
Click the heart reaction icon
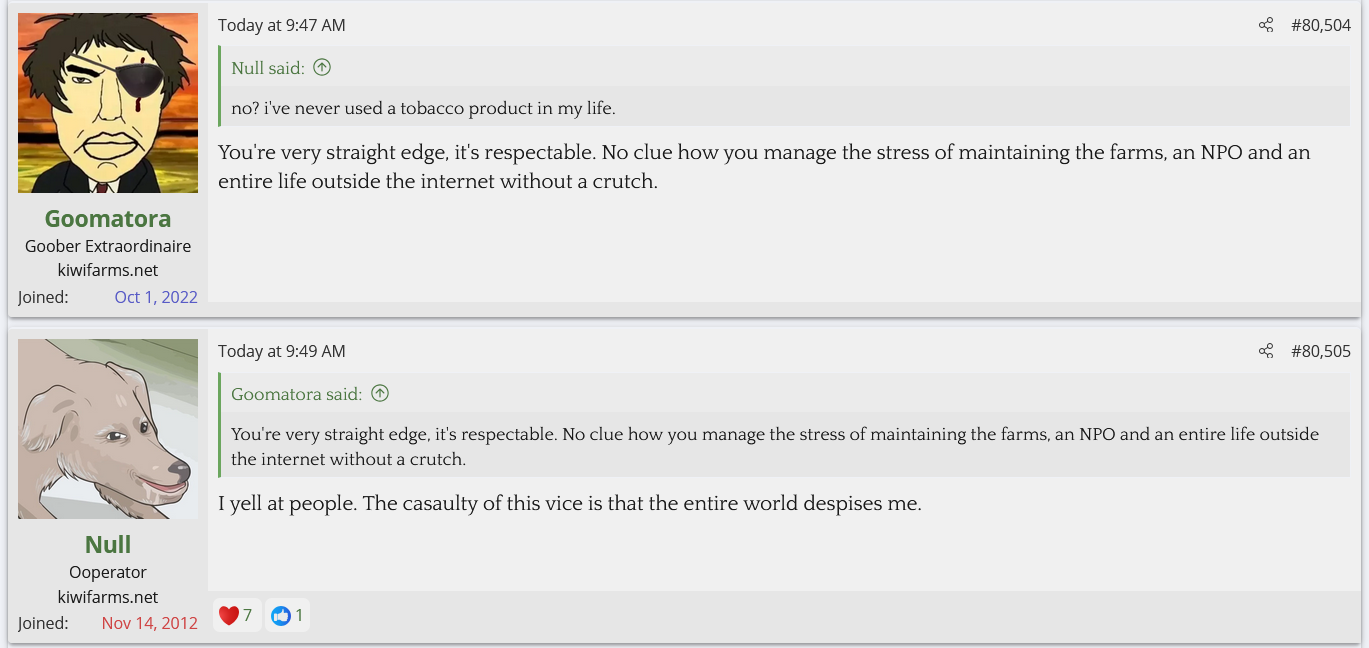click(x=229, y=616)
